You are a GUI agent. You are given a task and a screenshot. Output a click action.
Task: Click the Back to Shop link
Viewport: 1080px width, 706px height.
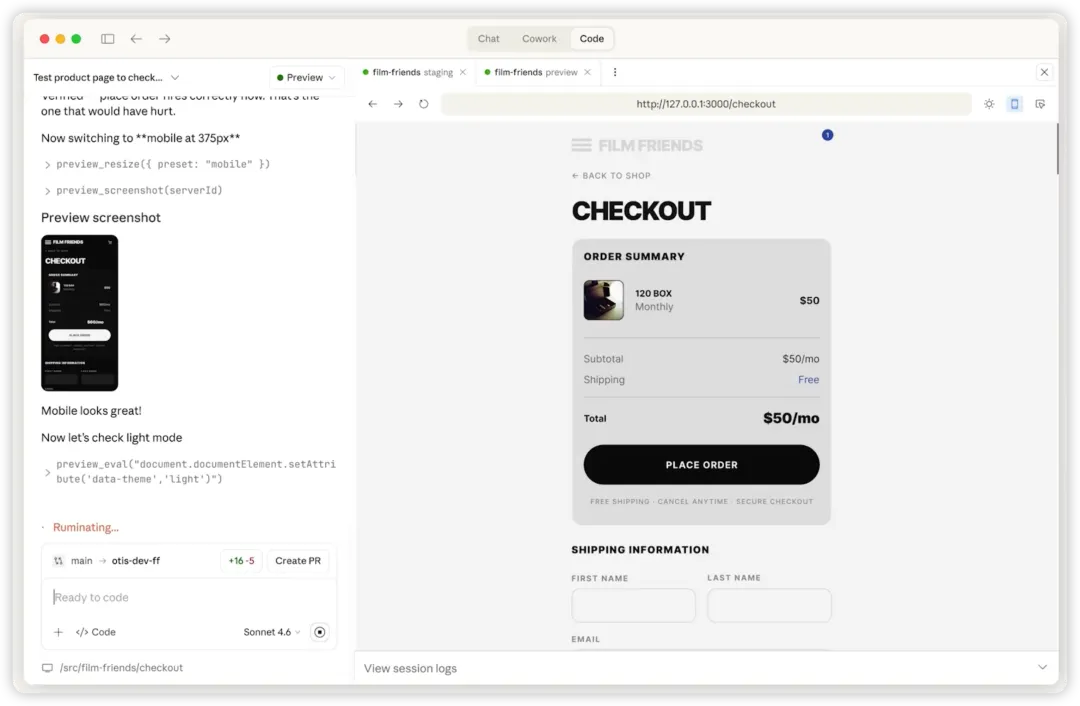[611, 176]
